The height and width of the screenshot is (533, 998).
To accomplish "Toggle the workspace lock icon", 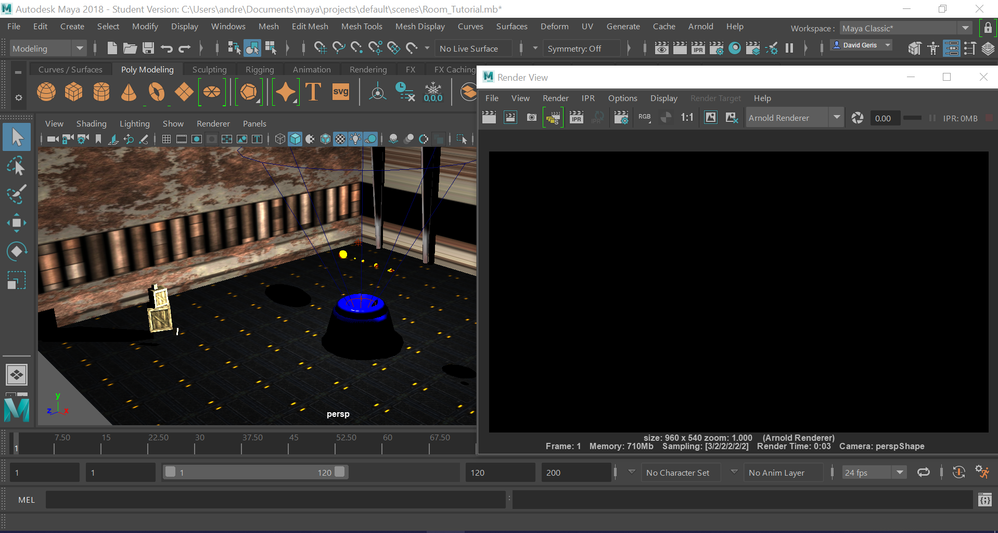I will pos(988,28).
